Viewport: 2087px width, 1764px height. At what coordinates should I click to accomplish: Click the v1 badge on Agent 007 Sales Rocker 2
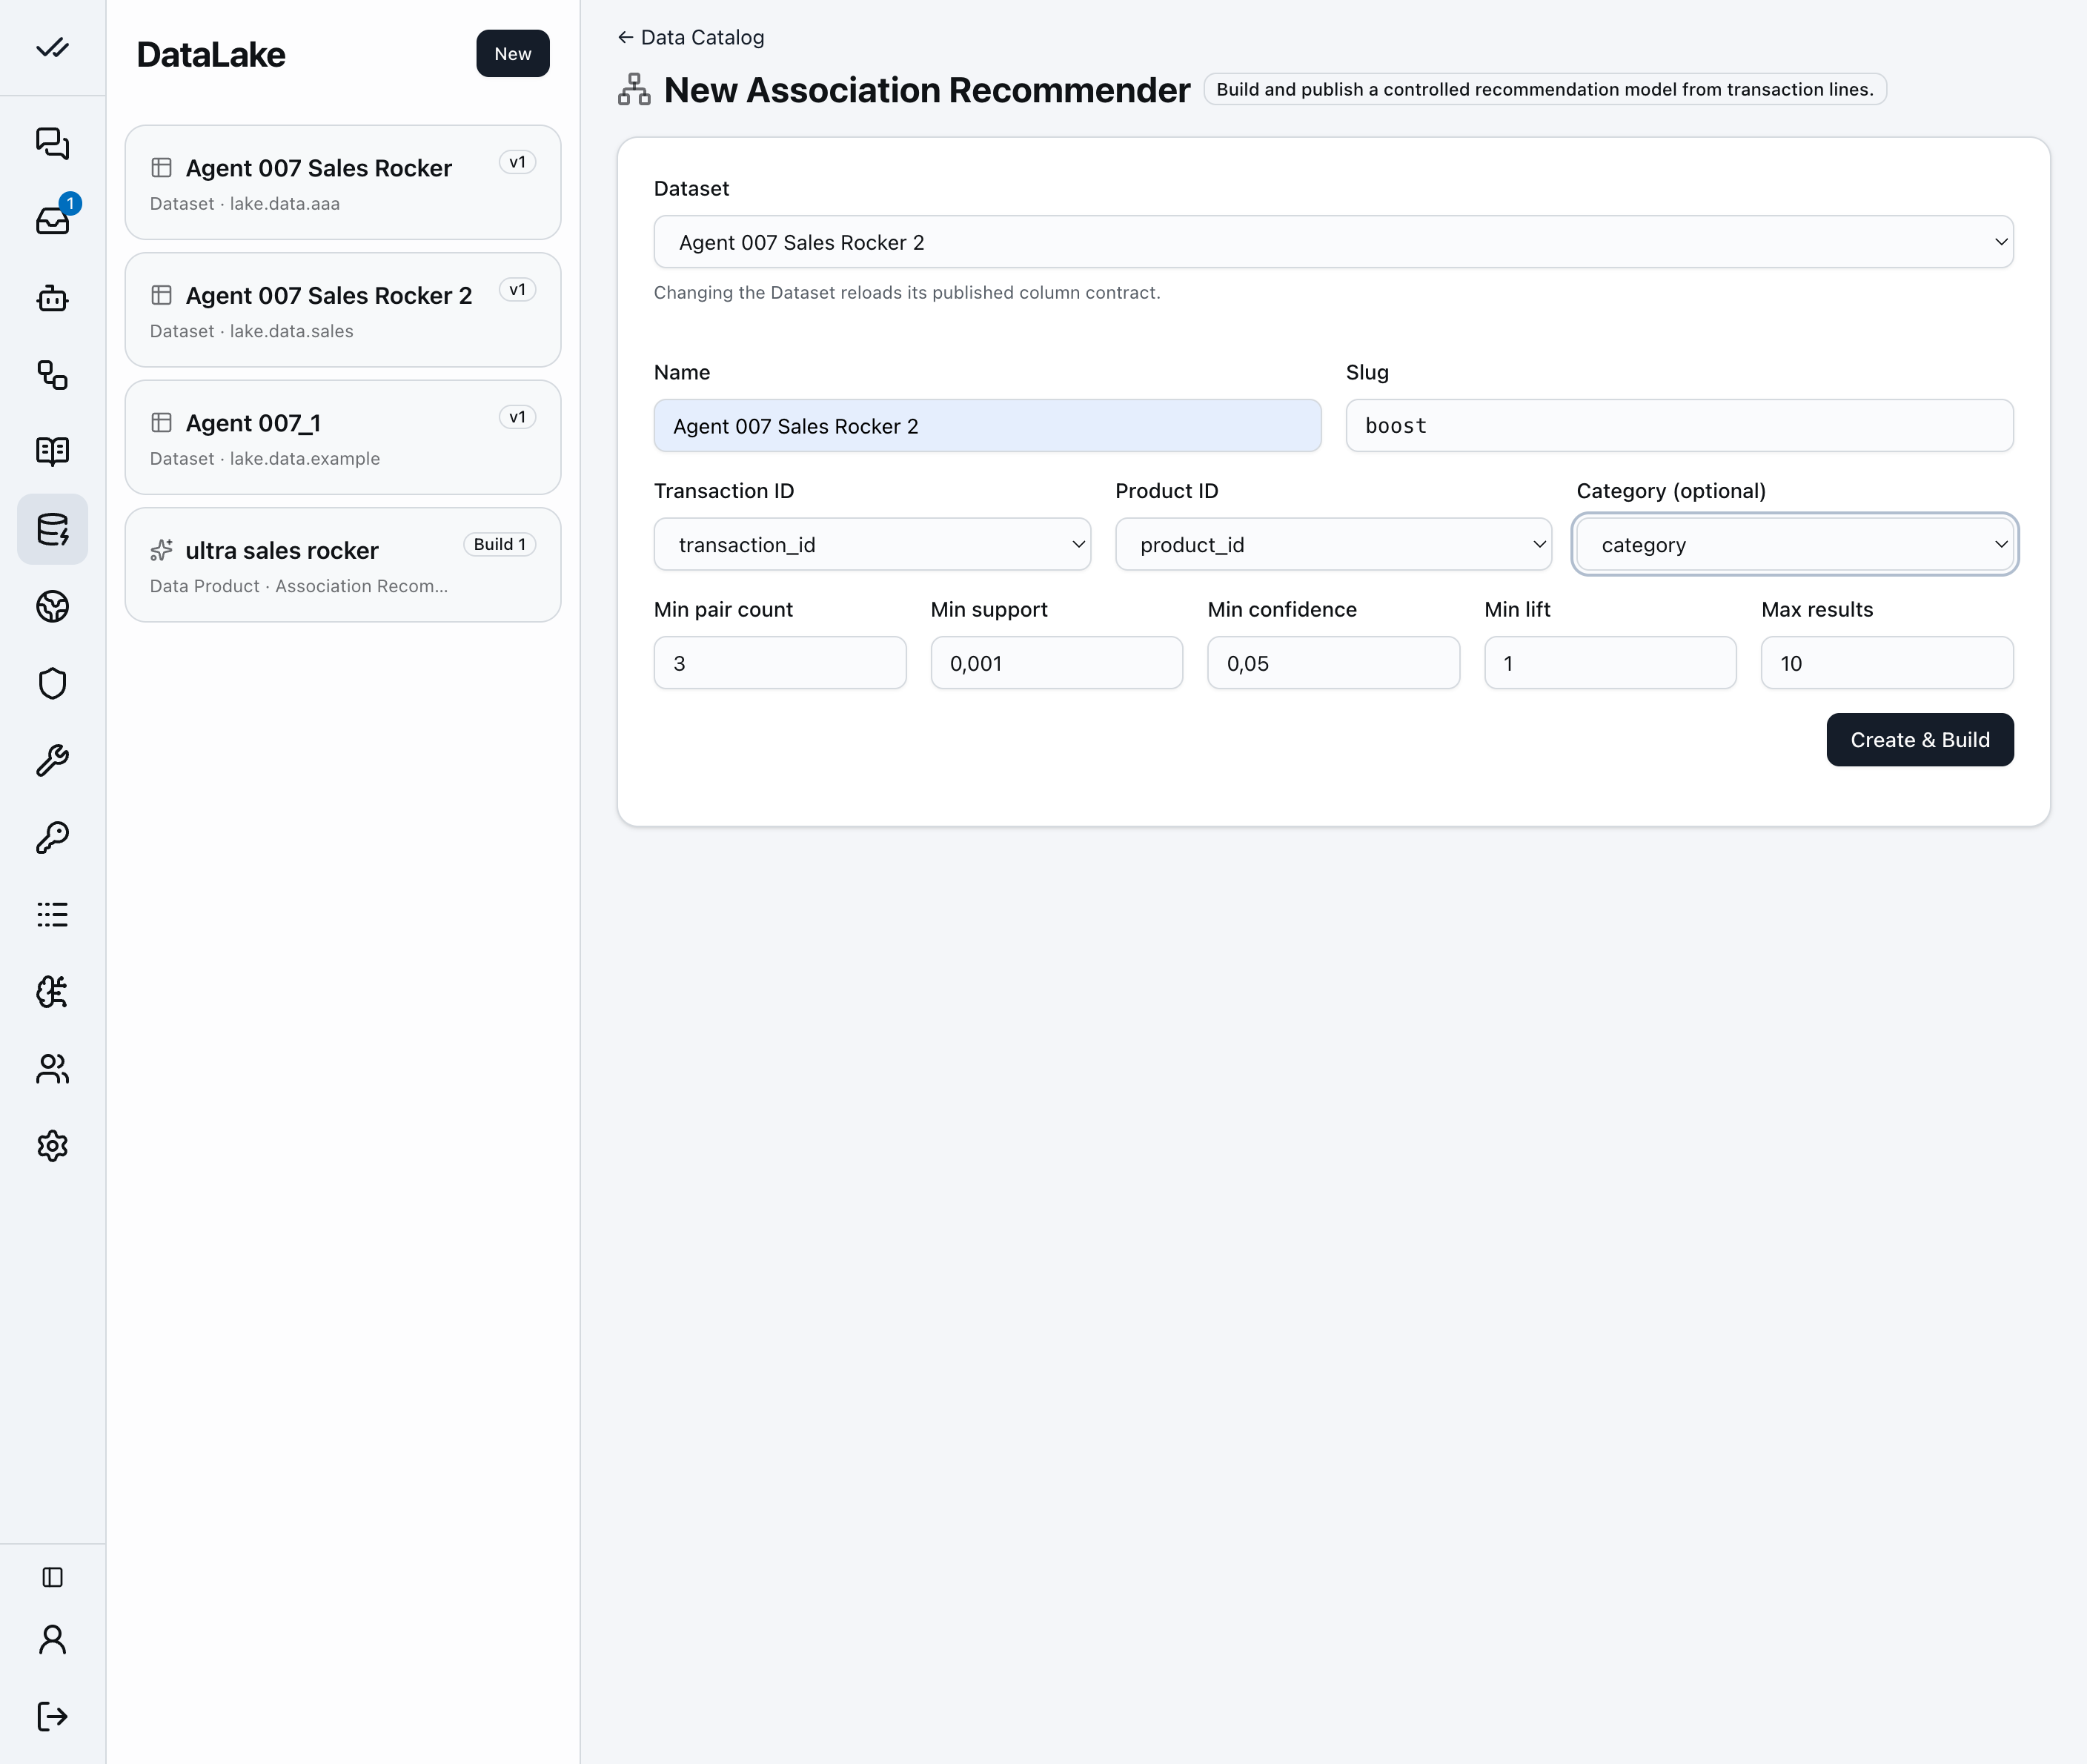point(517,290)
